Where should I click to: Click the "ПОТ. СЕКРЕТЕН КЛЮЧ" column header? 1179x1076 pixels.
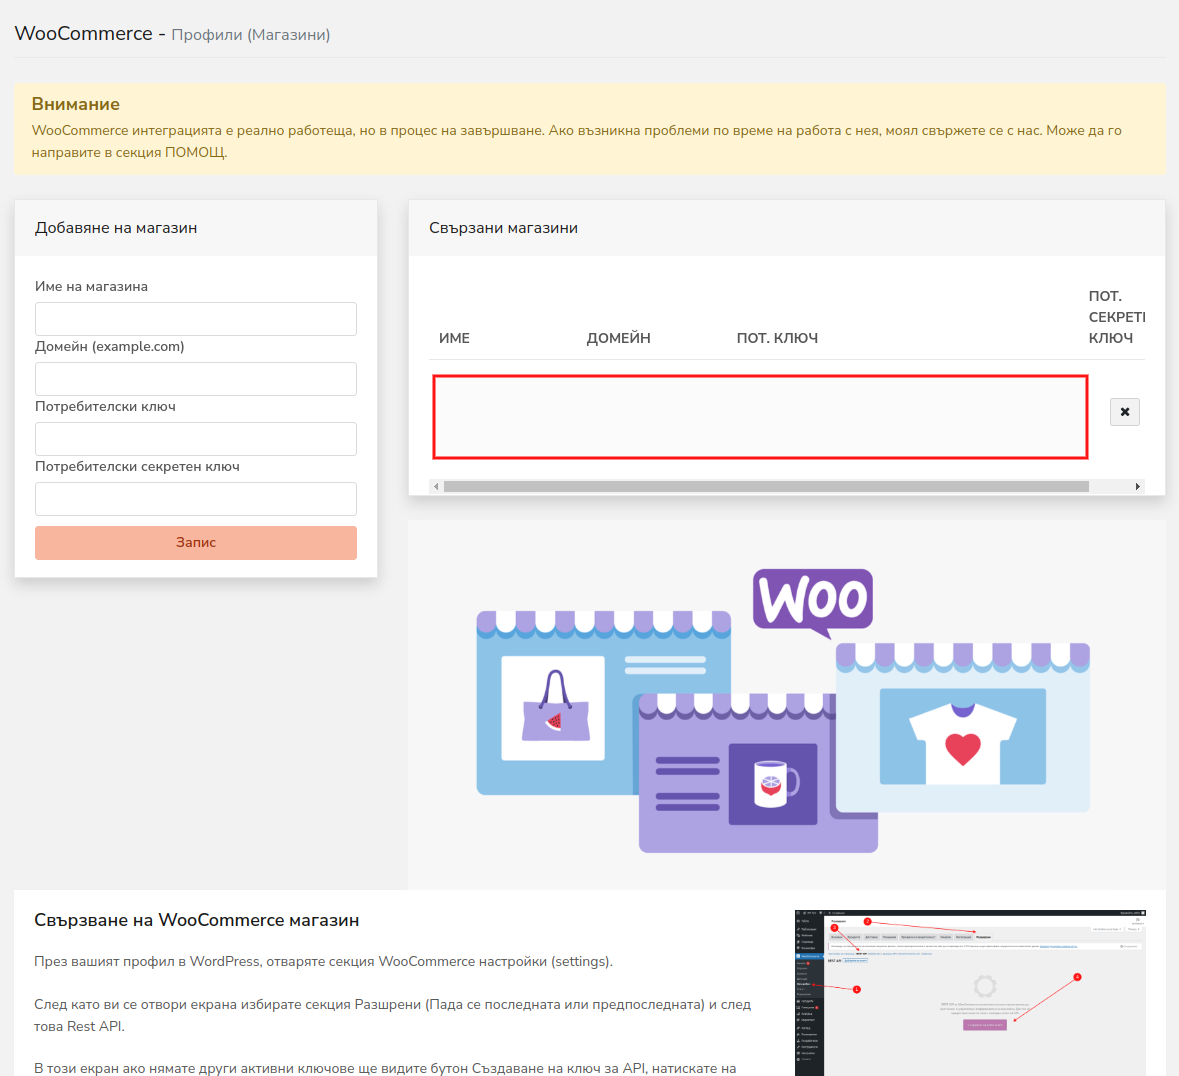[x=1117, y=317]
